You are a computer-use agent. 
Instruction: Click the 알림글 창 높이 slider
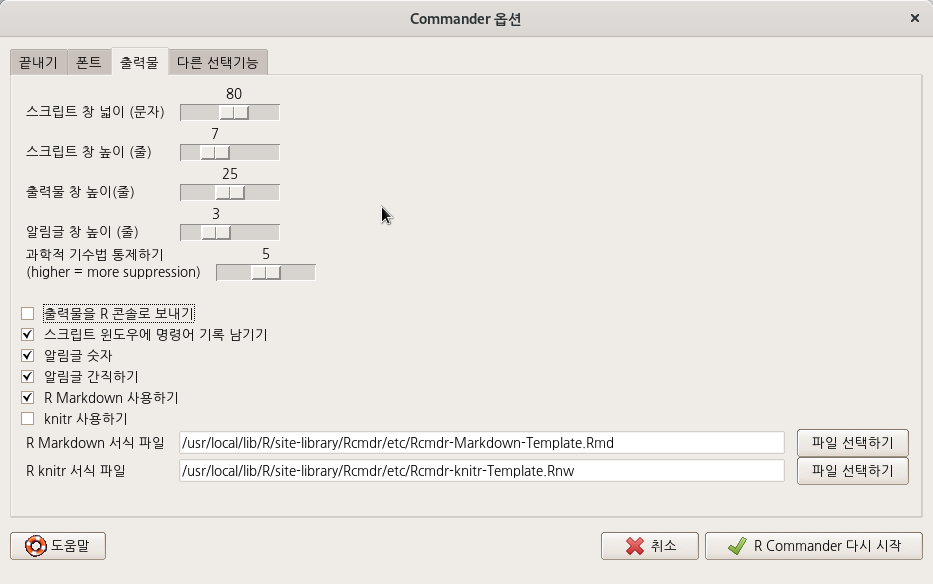[230, 232]
